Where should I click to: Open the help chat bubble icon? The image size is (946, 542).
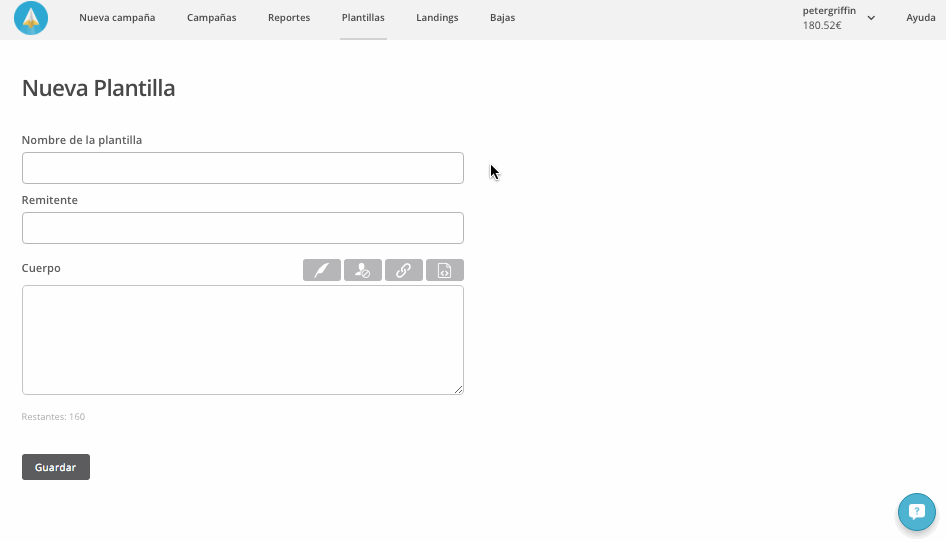916,512
